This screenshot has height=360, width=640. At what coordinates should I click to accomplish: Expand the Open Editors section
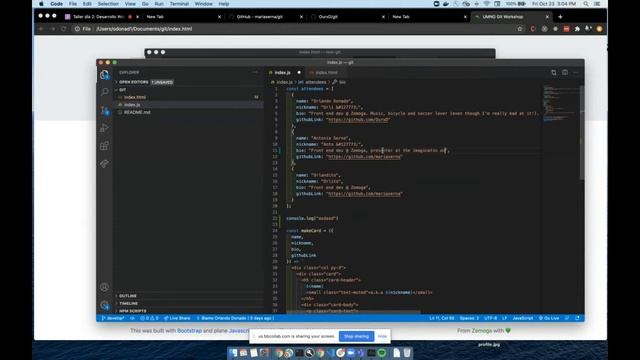[x=133, y=82]
